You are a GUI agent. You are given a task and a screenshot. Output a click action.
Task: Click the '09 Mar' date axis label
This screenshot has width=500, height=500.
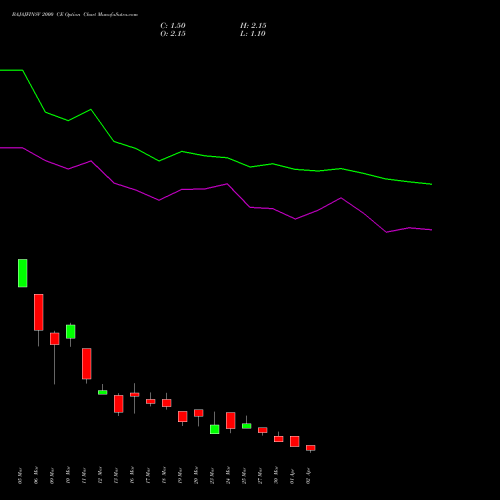(x=52, y=475)
